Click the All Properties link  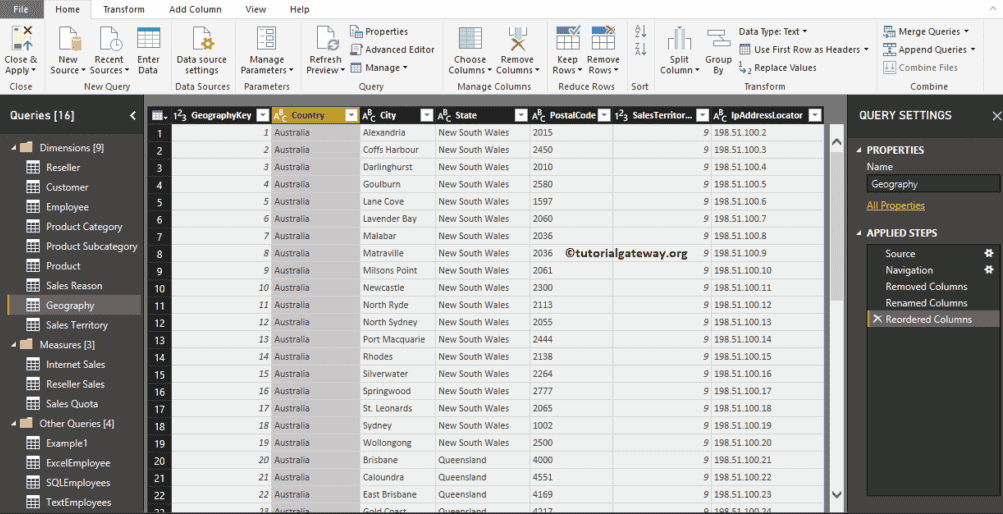895,206
